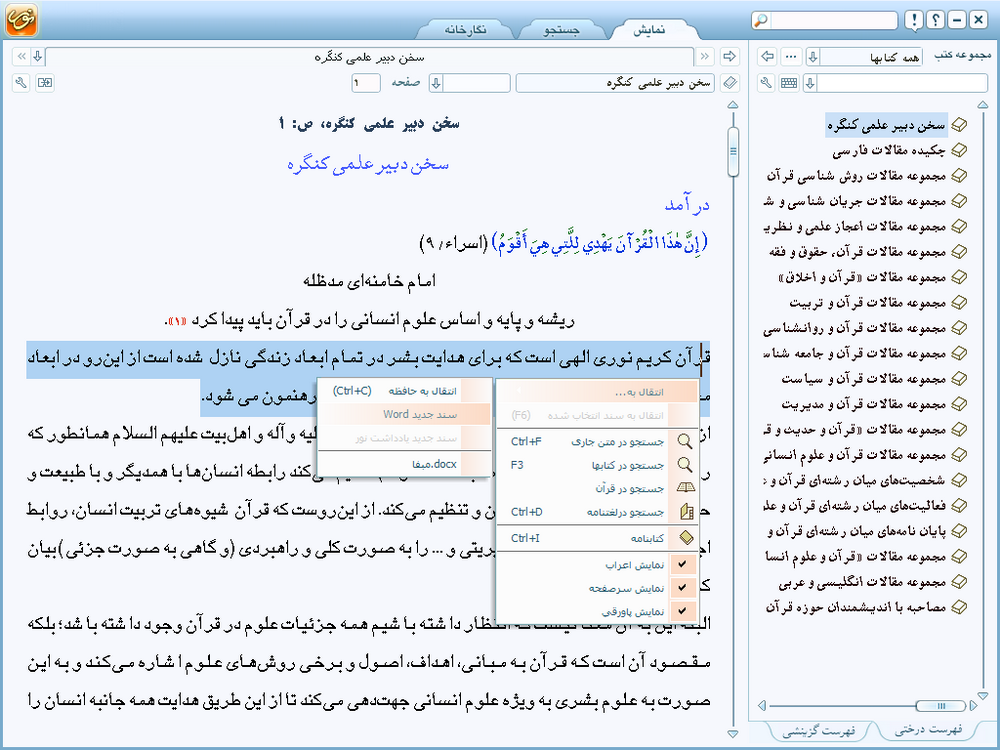The width and height of the screenshot is (1000, 750).
Task: Click the book list filter input field
Action: coord(902,83)
